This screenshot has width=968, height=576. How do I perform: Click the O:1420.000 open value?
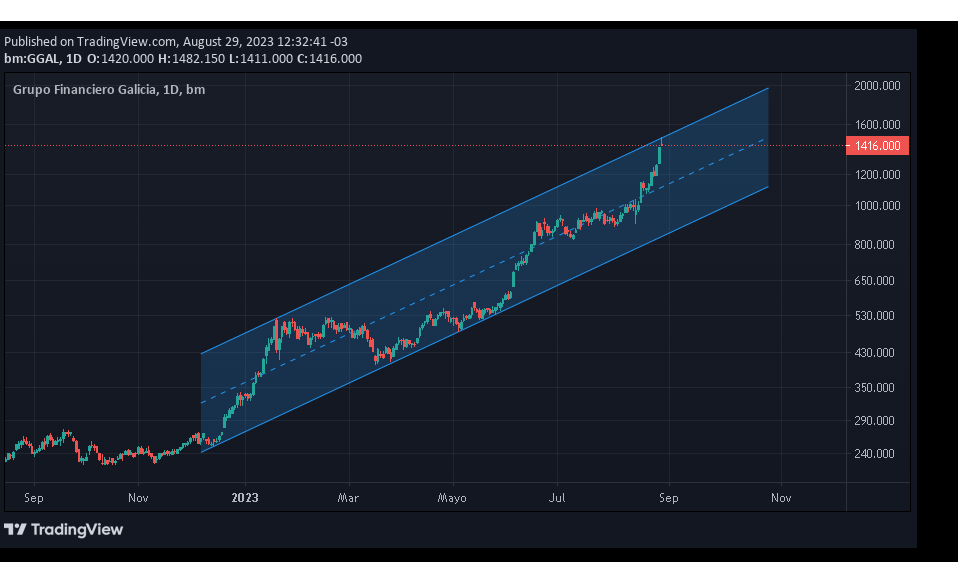tap(120, 59)
